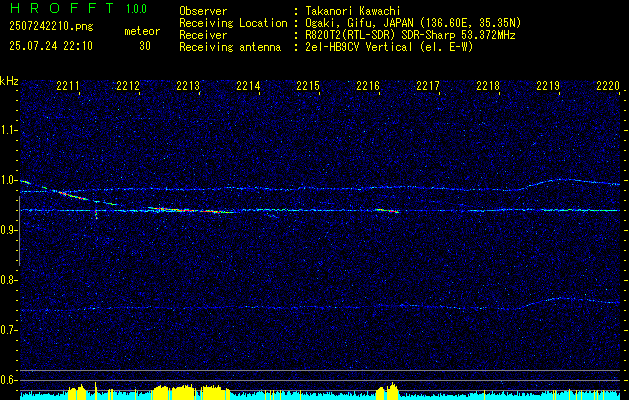Click antenna value 2el-HB9CV Vertical
The height and width of the screenshot is (400, 629).
[389, 47]
